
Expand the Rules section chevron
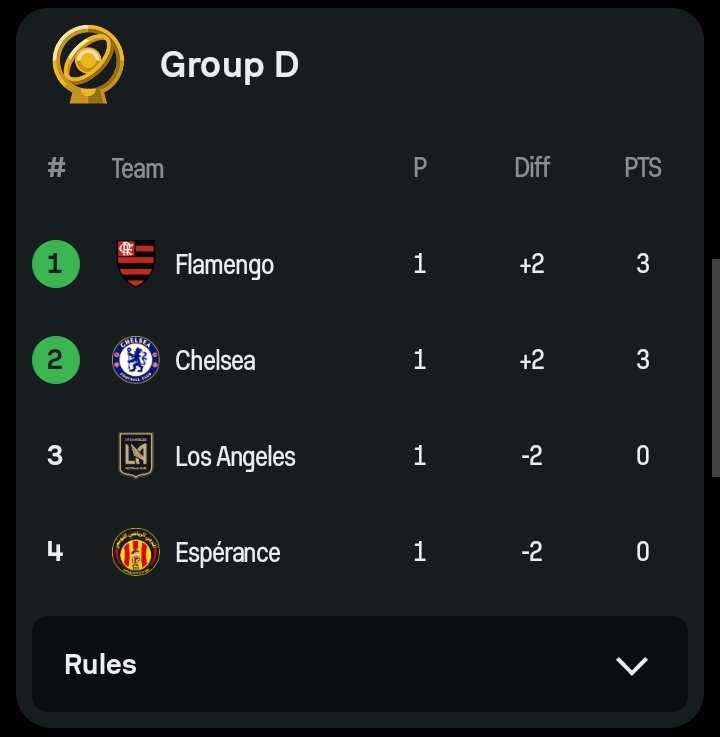tap(632, 666)
